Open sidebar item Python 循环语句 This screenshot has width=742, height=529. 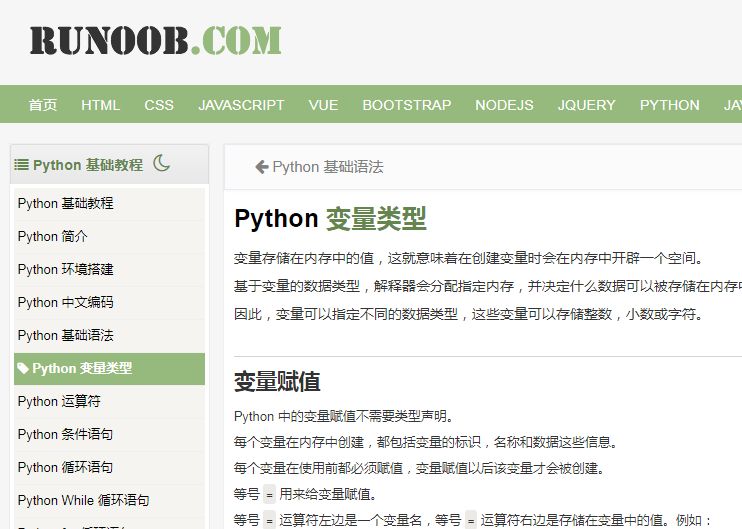click(109, 467)
